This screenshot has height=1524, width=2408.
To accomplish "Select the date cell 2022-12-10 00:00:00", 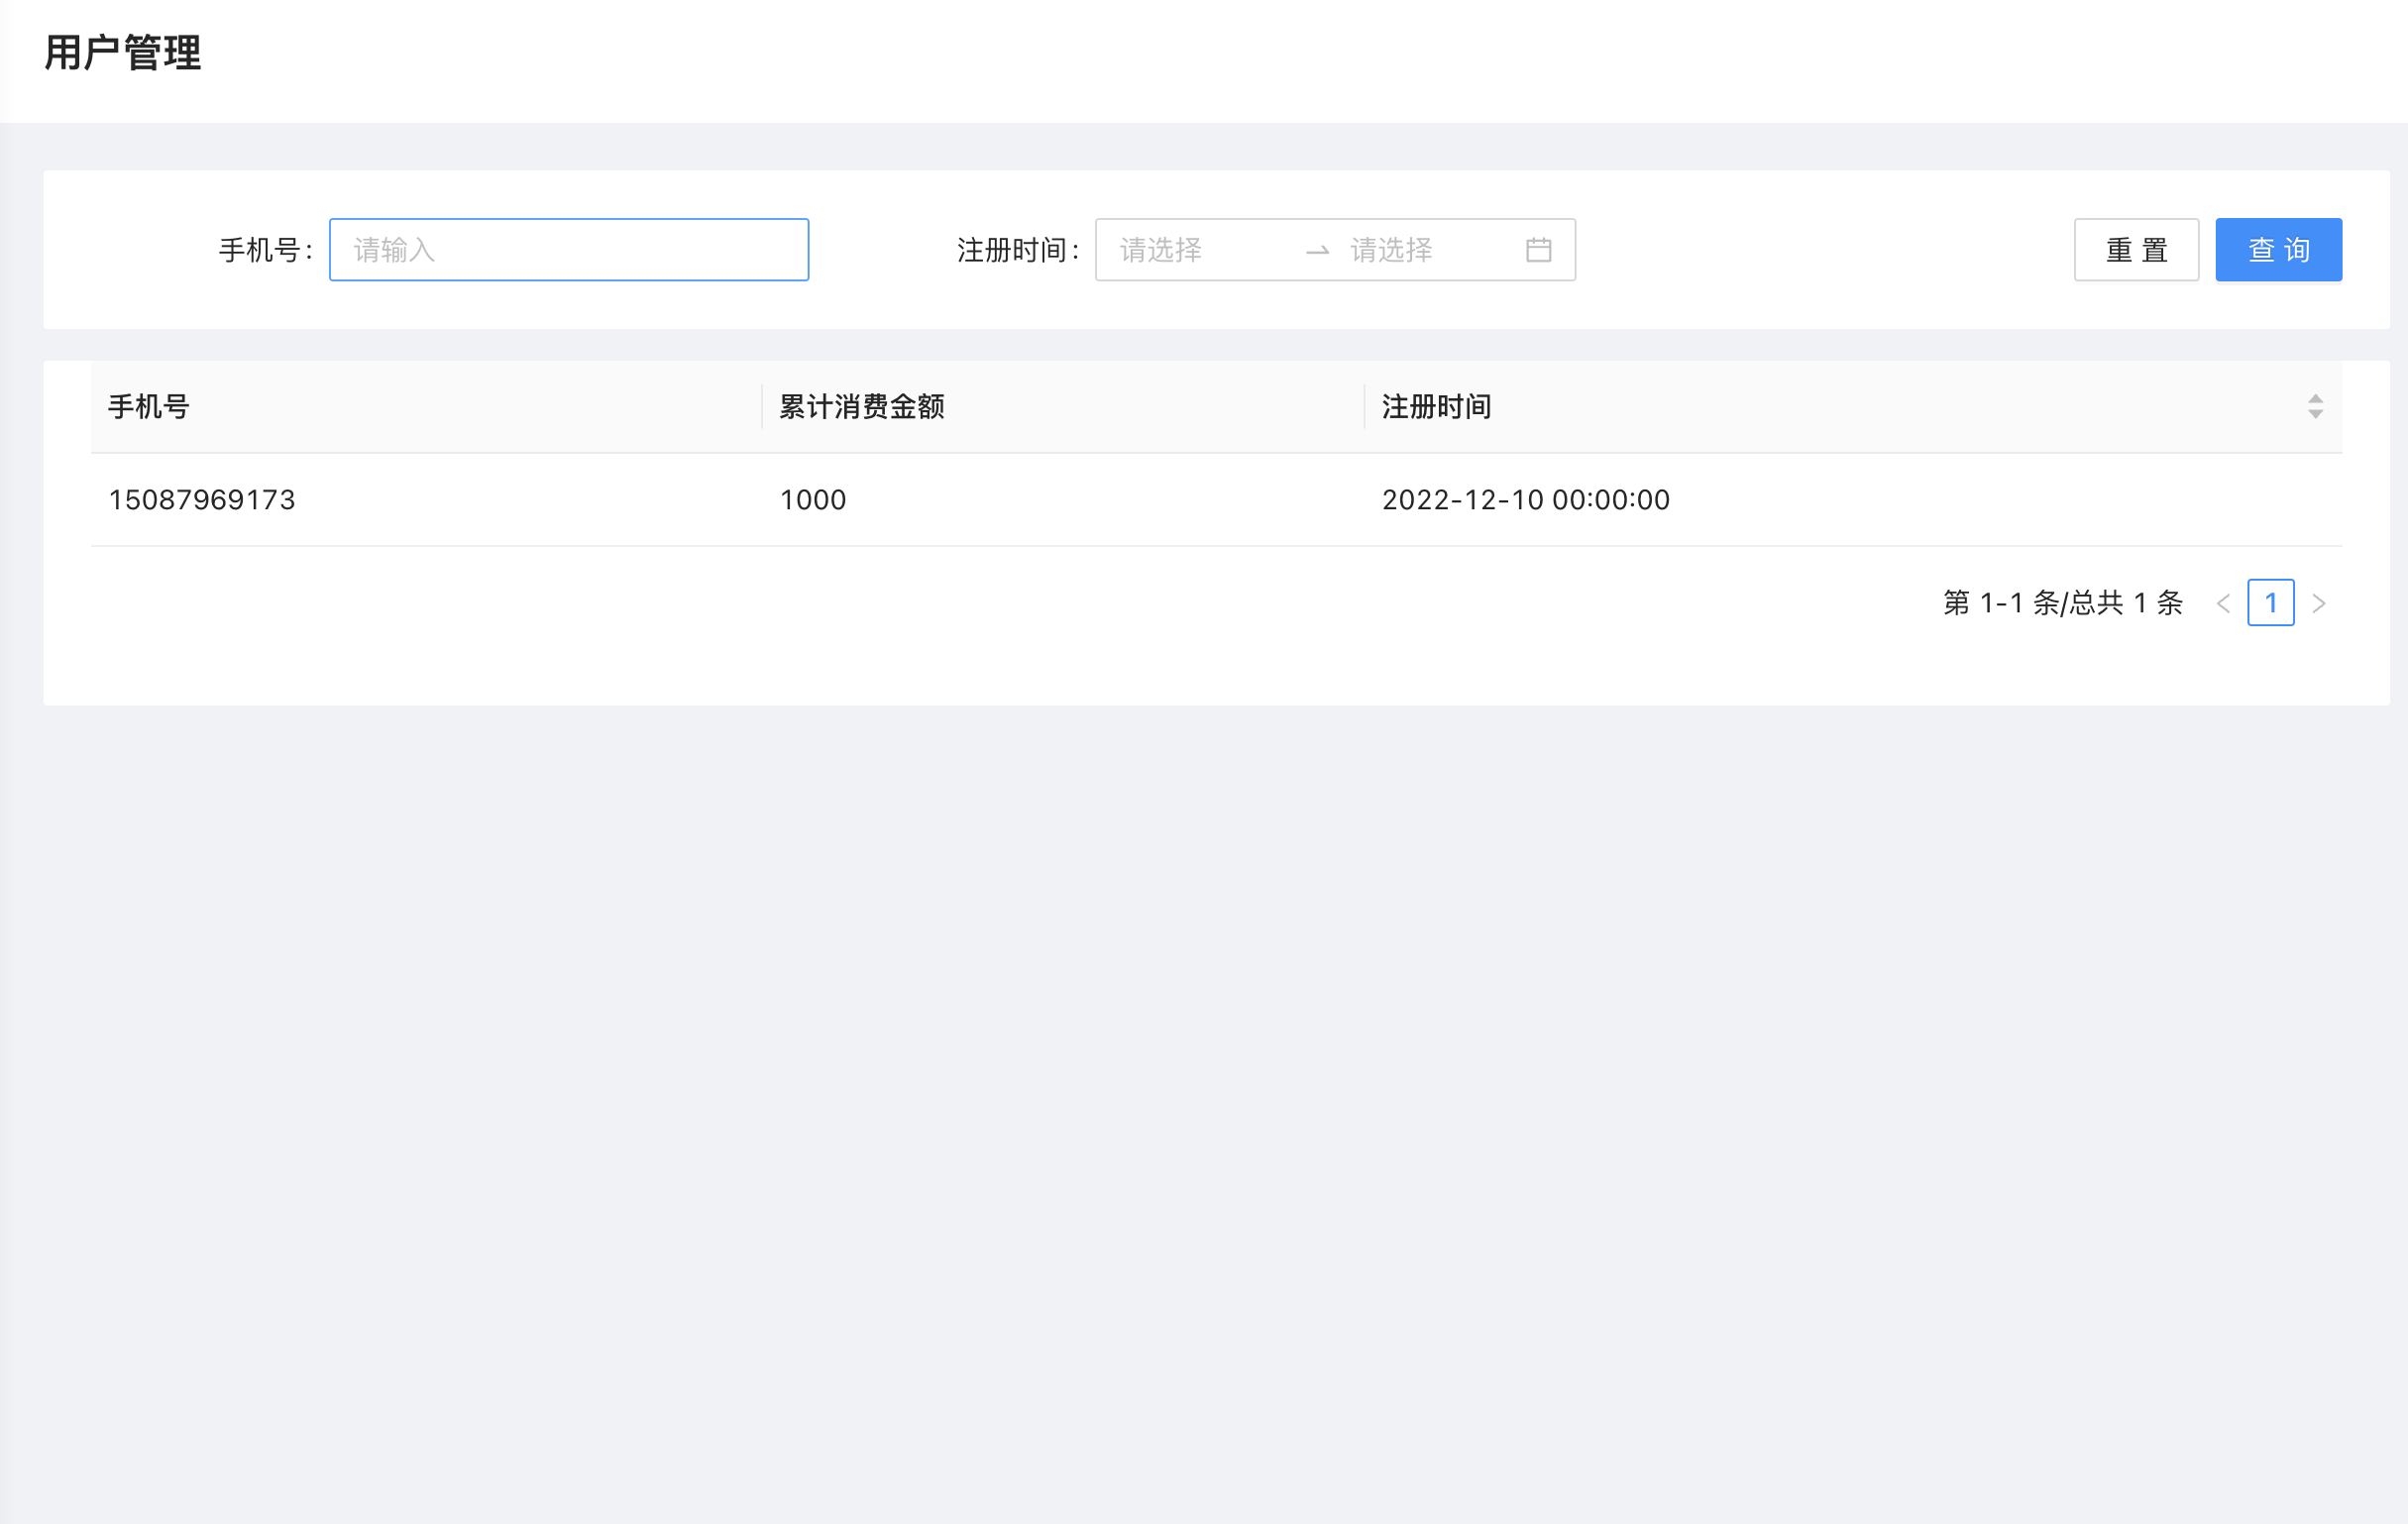I will (1525, 499).
